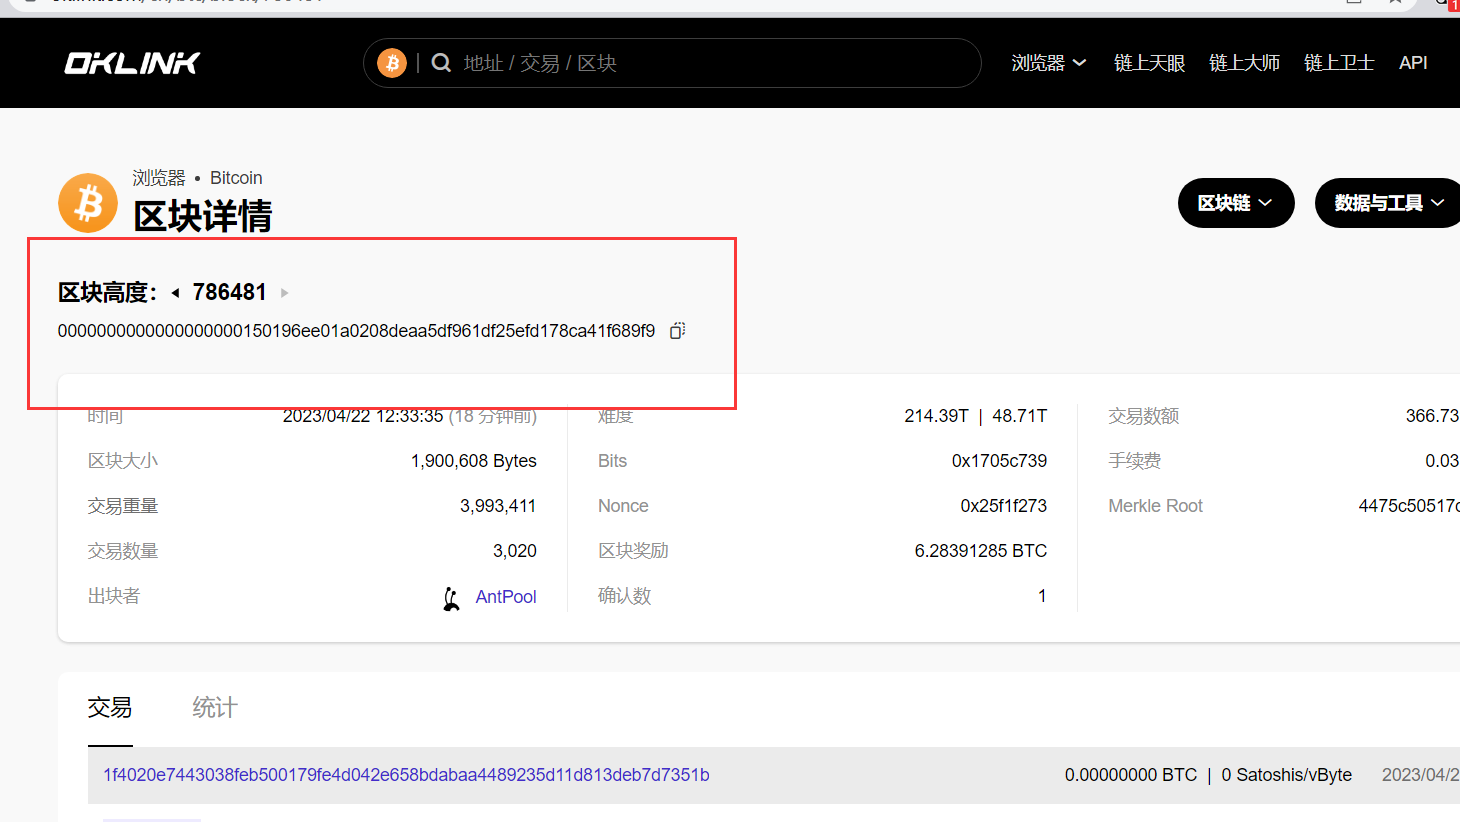This screenshot has height=822, width=1460.
Task: Expand the 浏览器 dropdown in navbar
Action: click(1048, 63)
